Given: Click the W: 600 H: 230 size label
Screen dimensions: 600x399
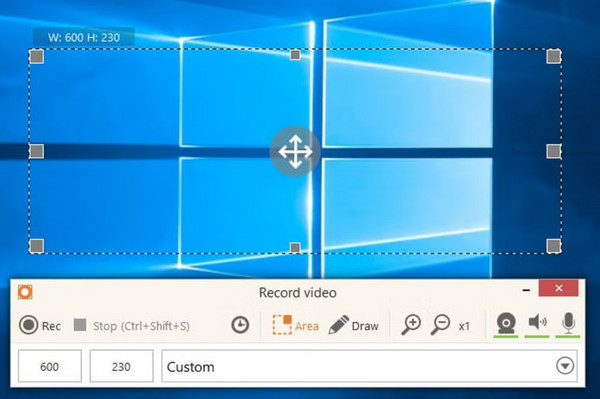Looking at the screenshot, I should 84,37.
